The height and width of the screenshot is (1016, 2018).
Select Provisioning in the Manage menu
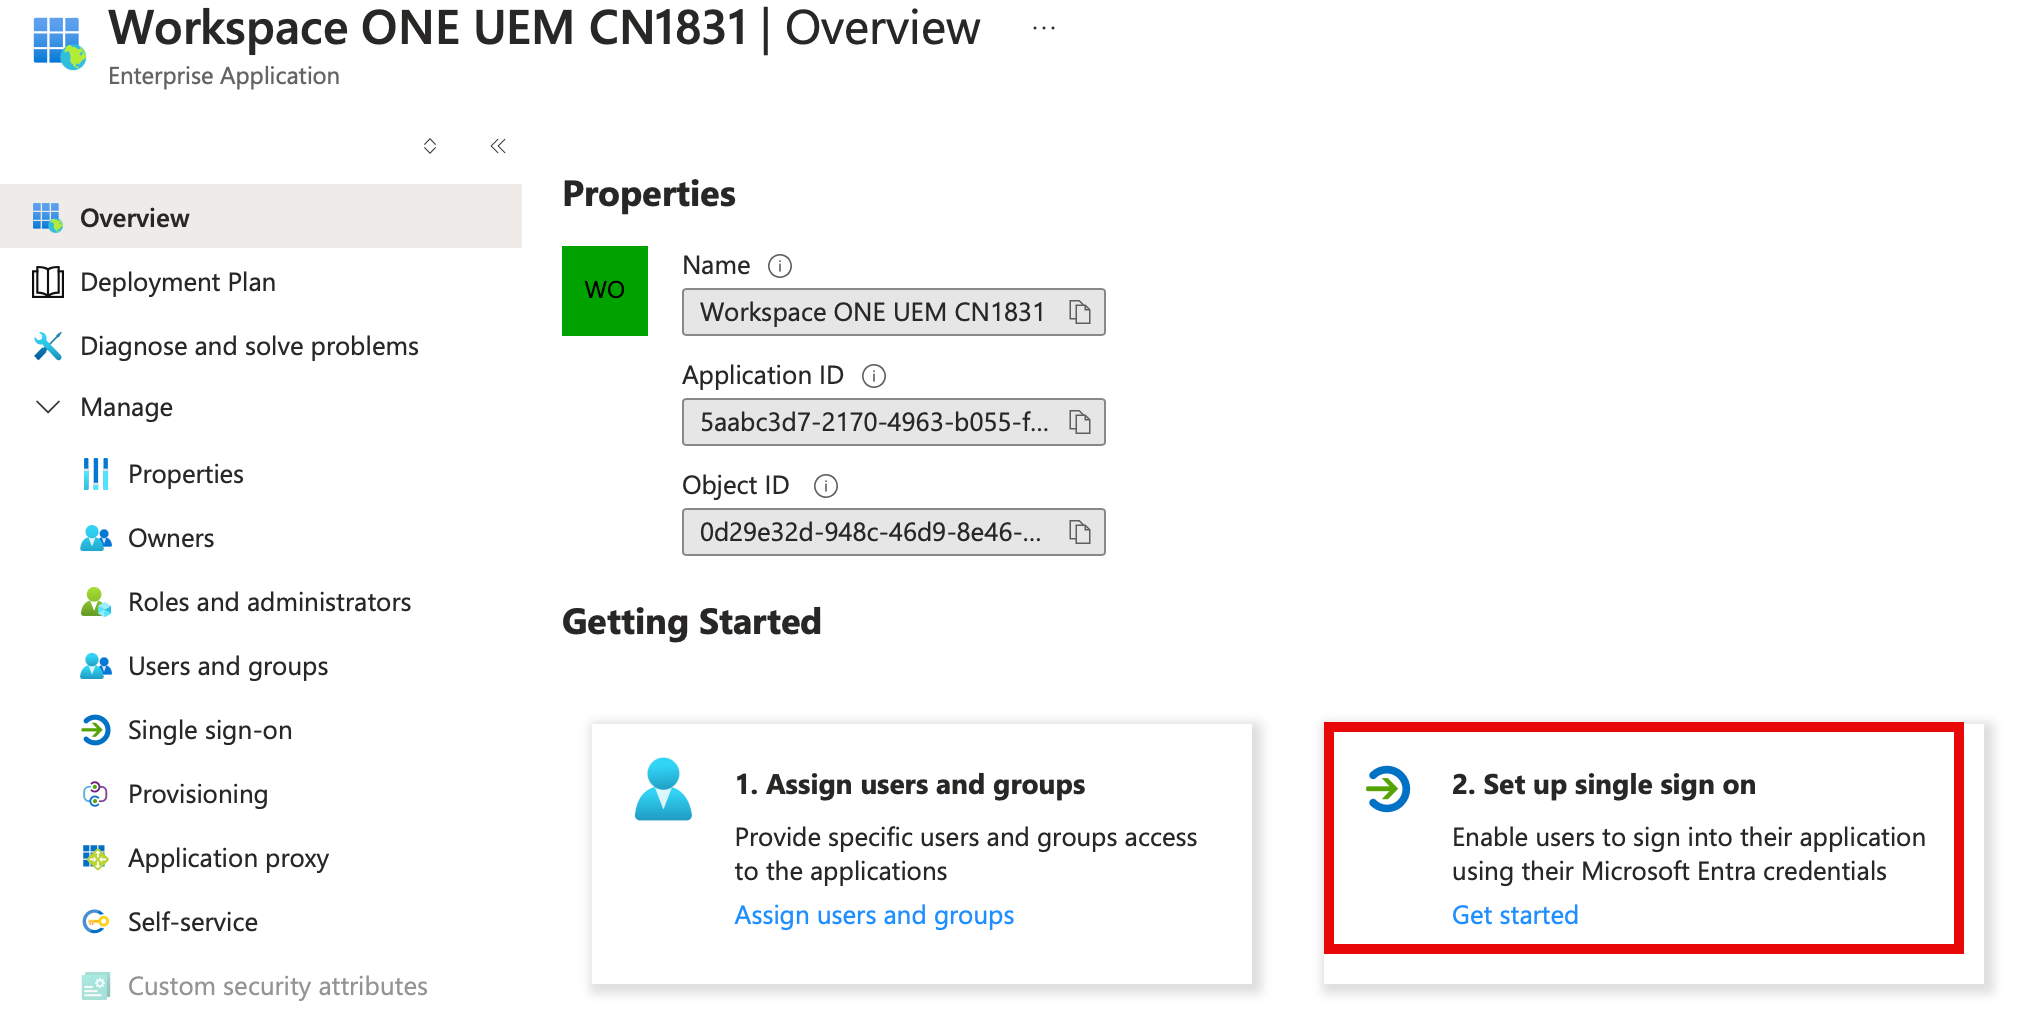(197, 794)
